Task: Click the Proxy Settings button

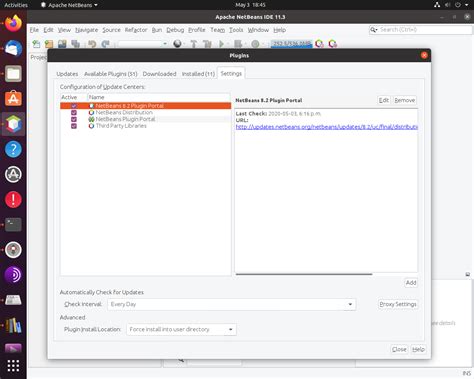Action: [398, 304]
